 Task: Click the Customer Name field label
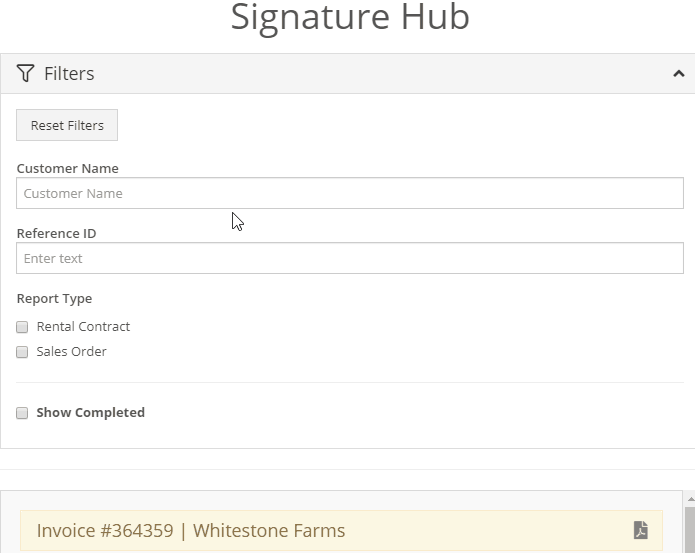[x=67, y=168]
